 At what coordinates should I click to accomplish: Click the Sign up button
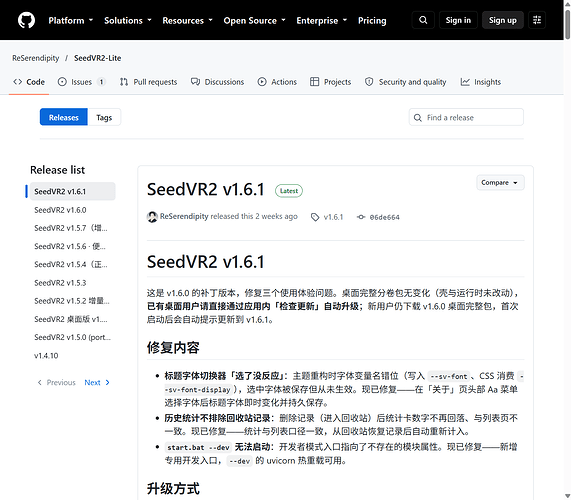point(503,20)
